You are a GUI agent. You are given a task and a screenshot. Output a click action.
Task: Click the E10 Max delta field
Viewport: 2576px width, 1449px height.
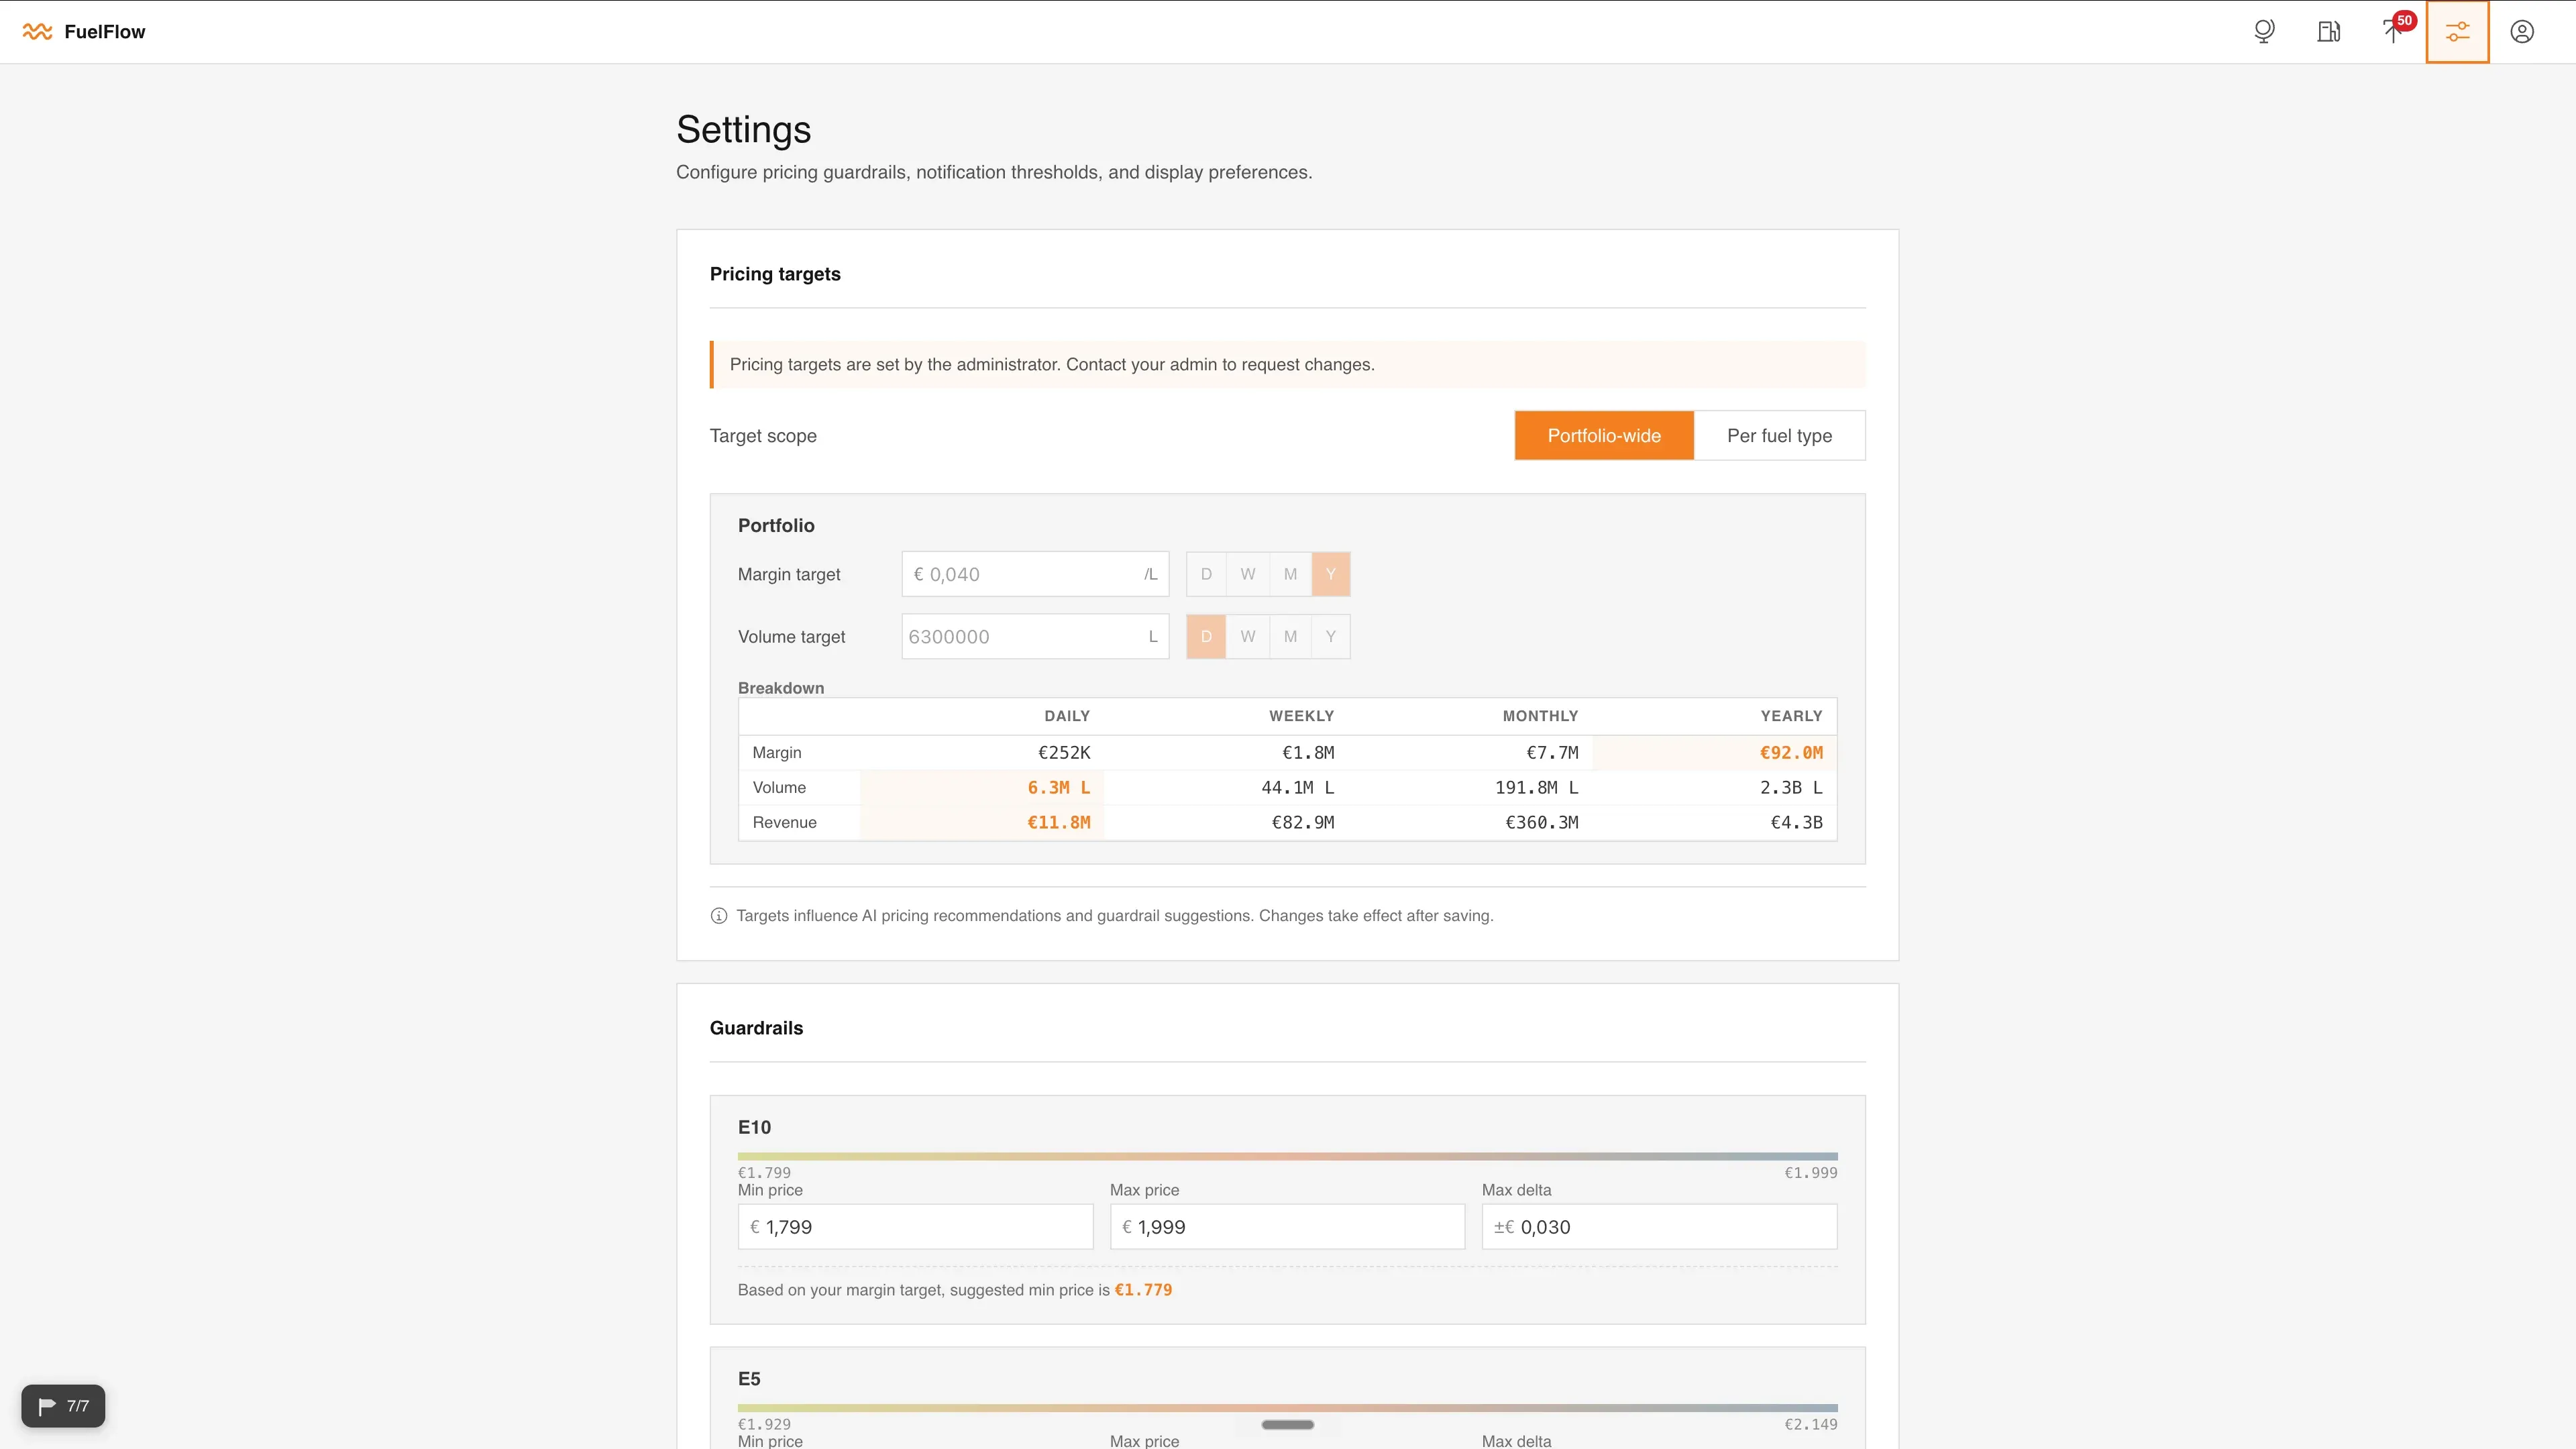1659,1227
